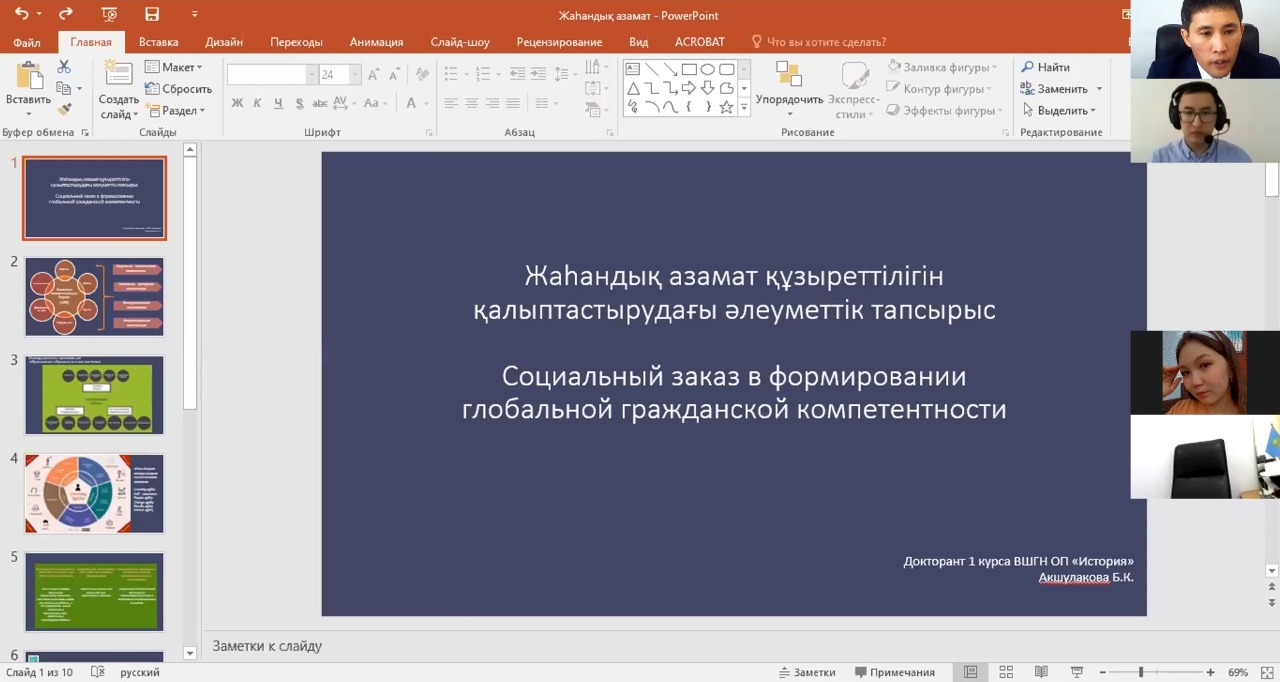Viewport: 1280px width, 682px height.
Task: Switch to the ACROBAT tab
Action: (x=700, y=42)
